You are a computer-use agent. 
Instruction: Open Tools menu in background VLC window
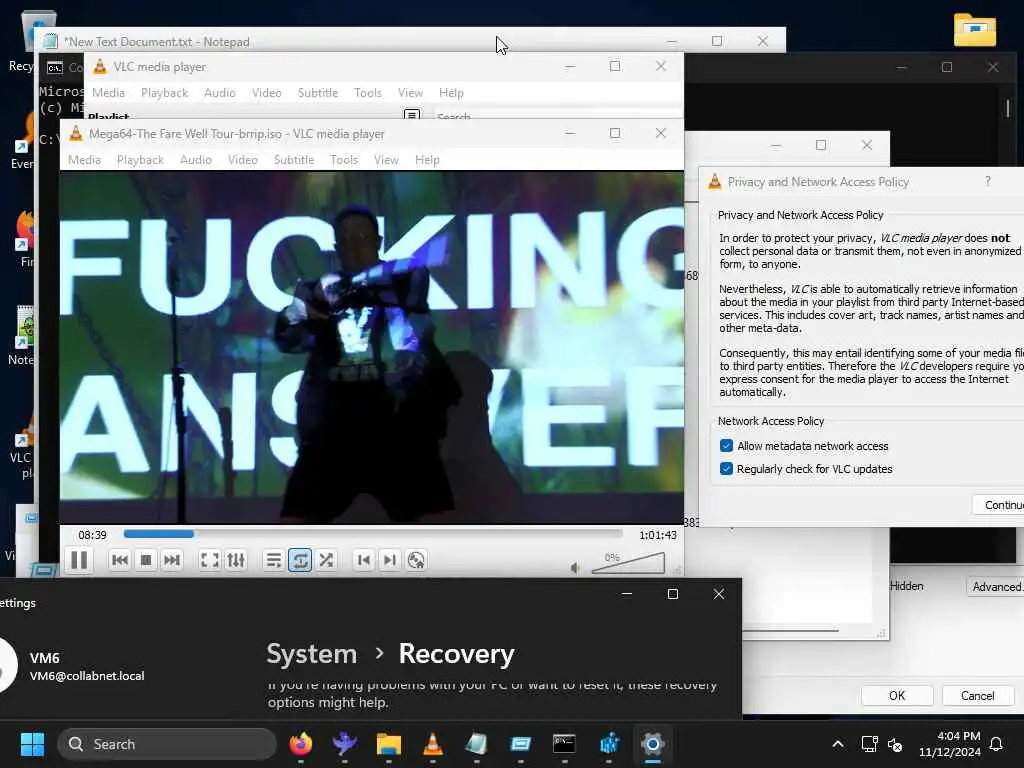(368, 93)
